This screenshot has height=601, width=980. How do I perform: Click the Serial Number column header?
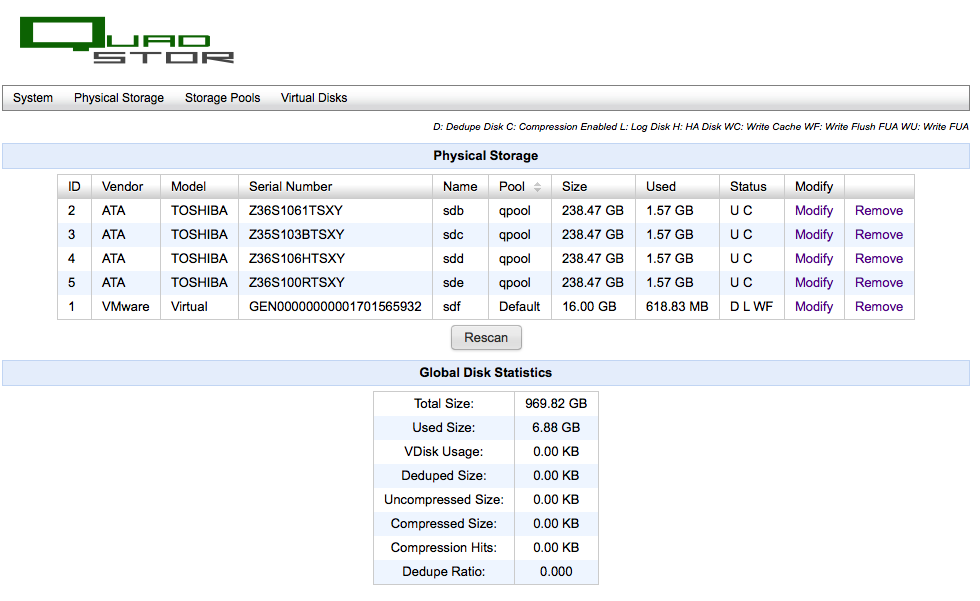[335, 187]
